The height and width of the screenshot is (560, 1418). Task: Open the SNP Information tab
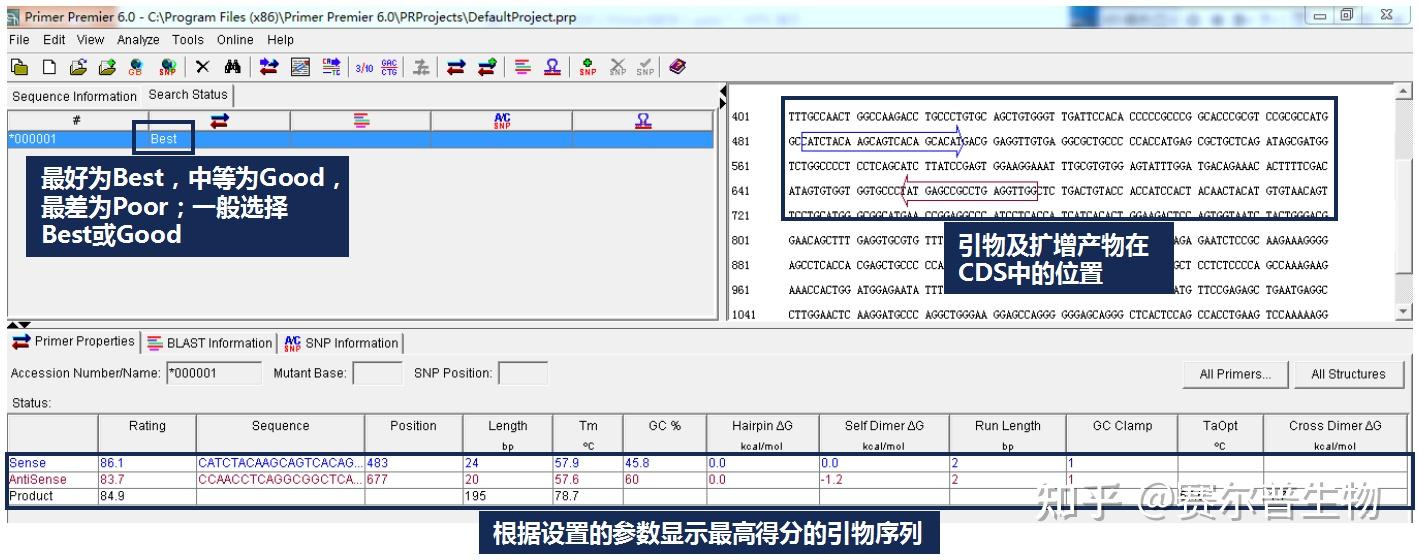tap(342, 343)
